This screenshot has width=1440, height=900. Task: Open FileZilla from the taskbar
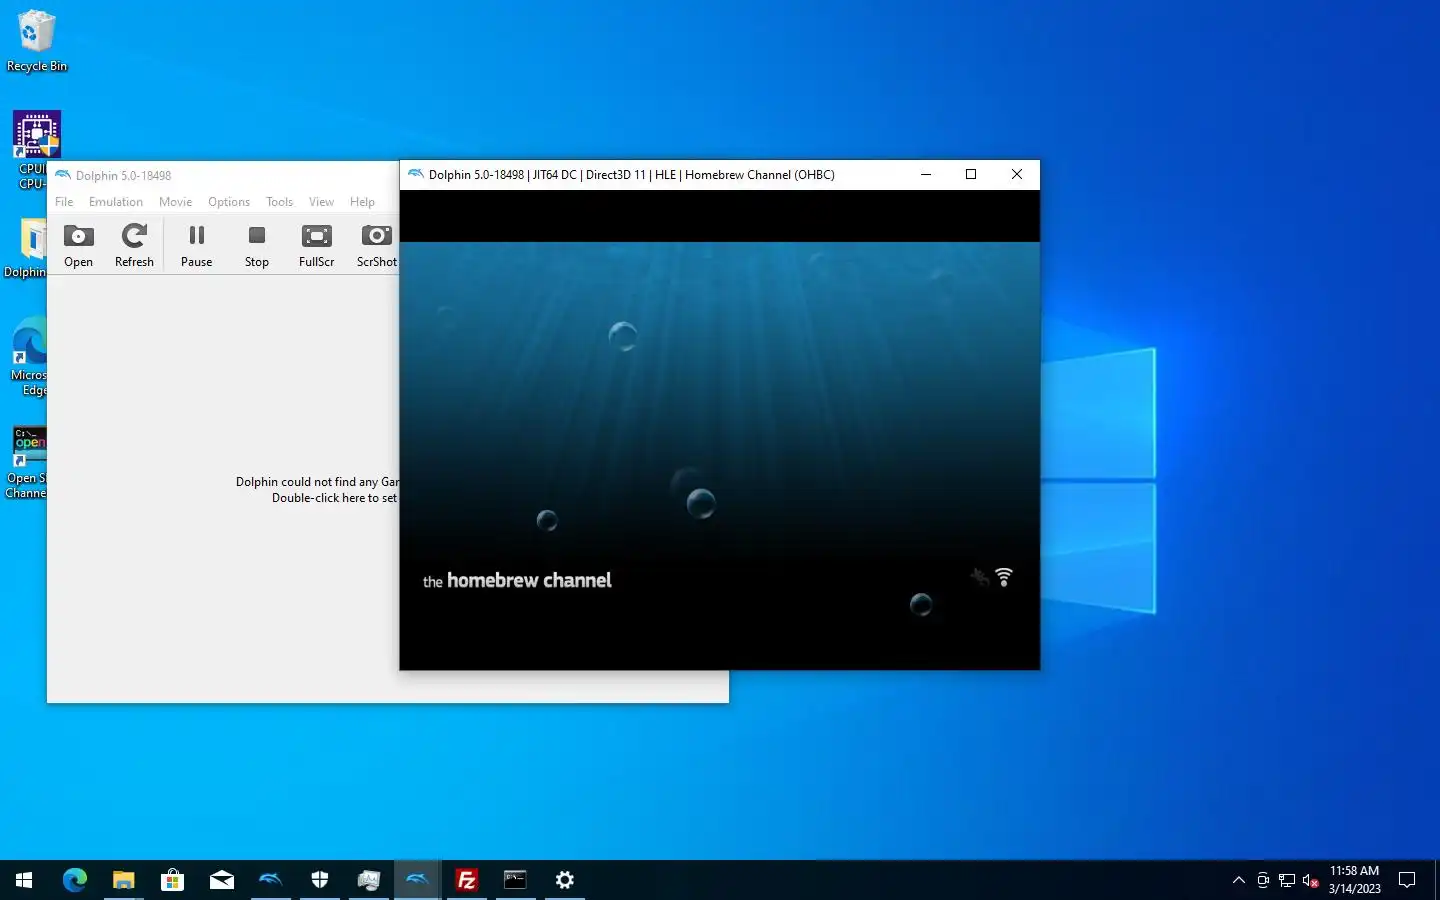(x=466, y=880)
